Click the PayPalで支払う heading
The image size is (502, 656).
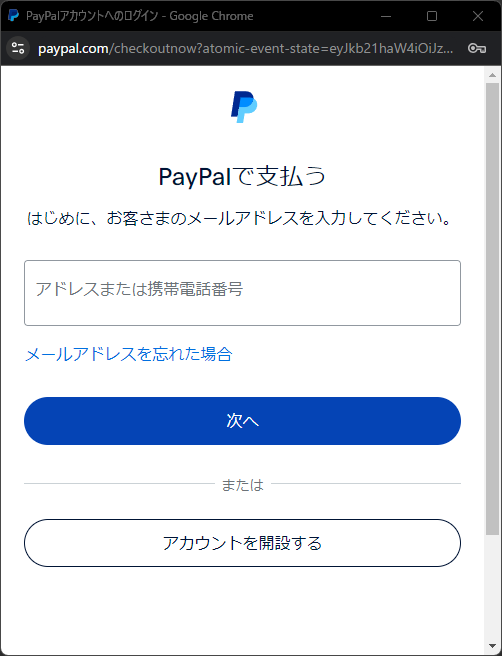tap(242, 176)
